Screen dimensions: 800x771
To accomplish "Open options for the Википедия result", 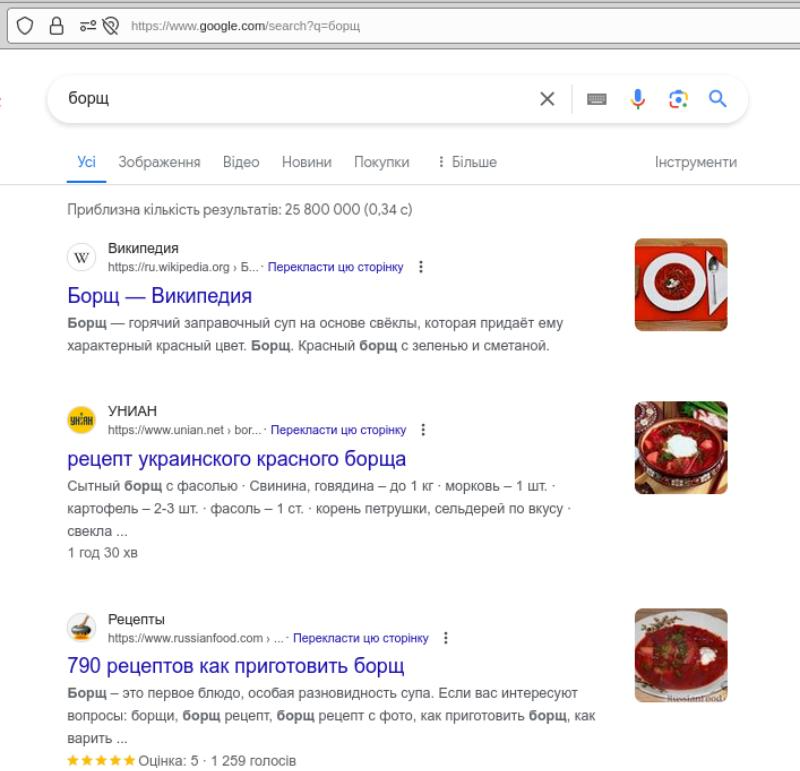I will click(x=420, y=267).
